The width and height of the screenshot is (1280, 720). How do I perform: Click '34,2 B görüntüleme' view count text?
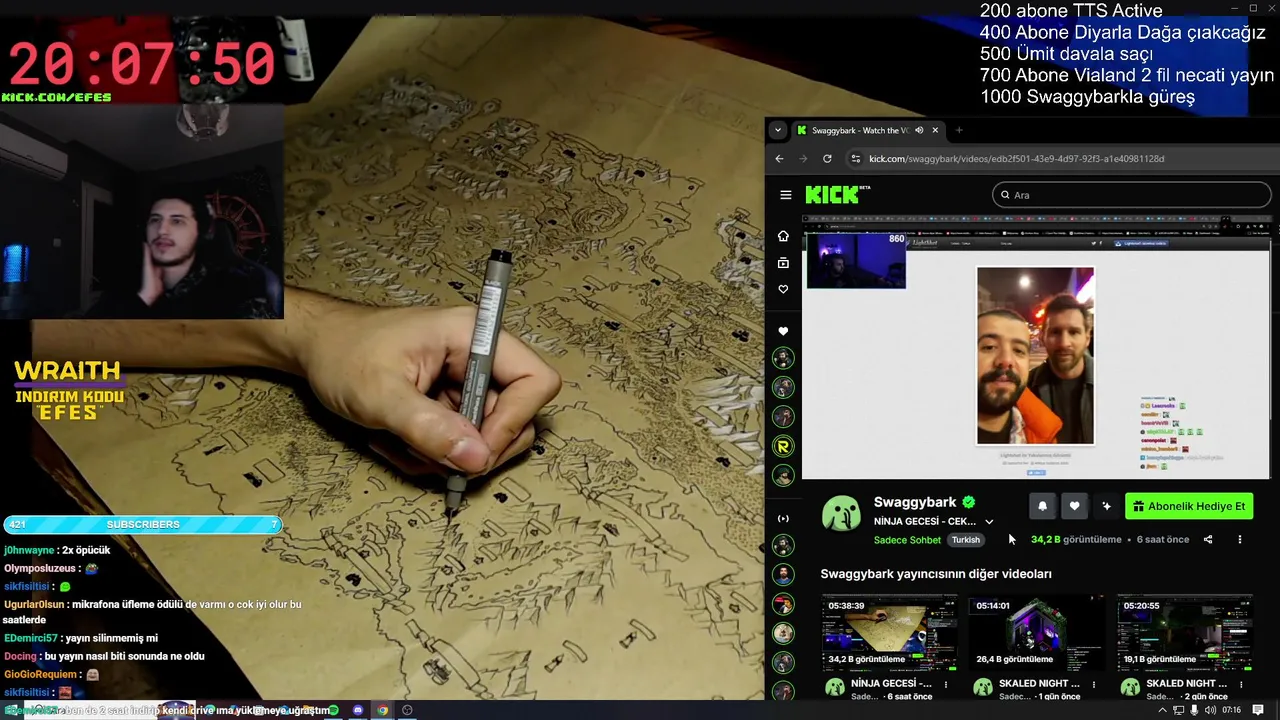tap(1076, 540)
